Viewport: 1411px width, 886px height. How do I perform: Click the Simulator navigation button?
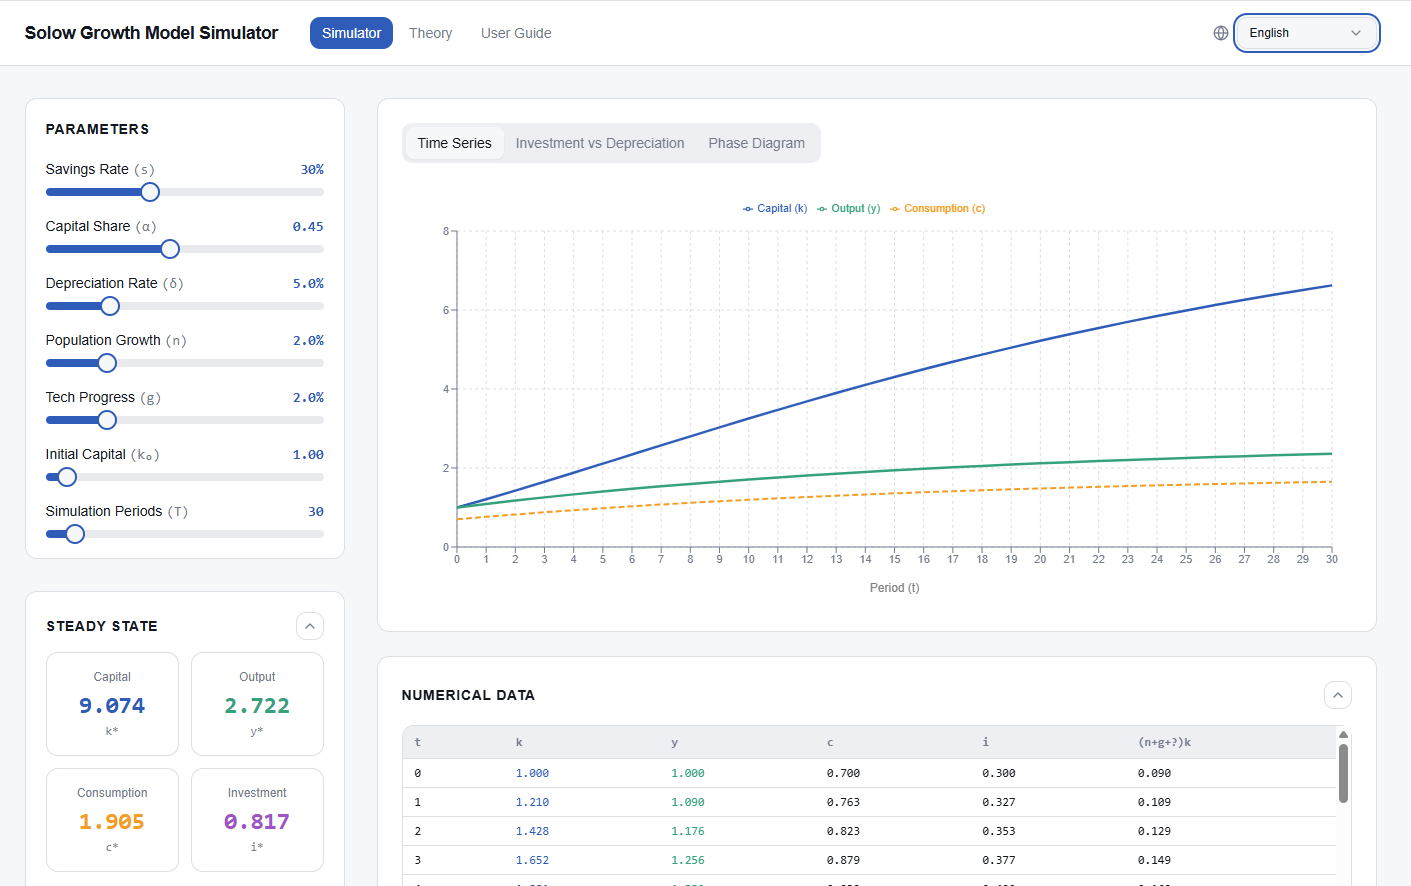[351, 33]
